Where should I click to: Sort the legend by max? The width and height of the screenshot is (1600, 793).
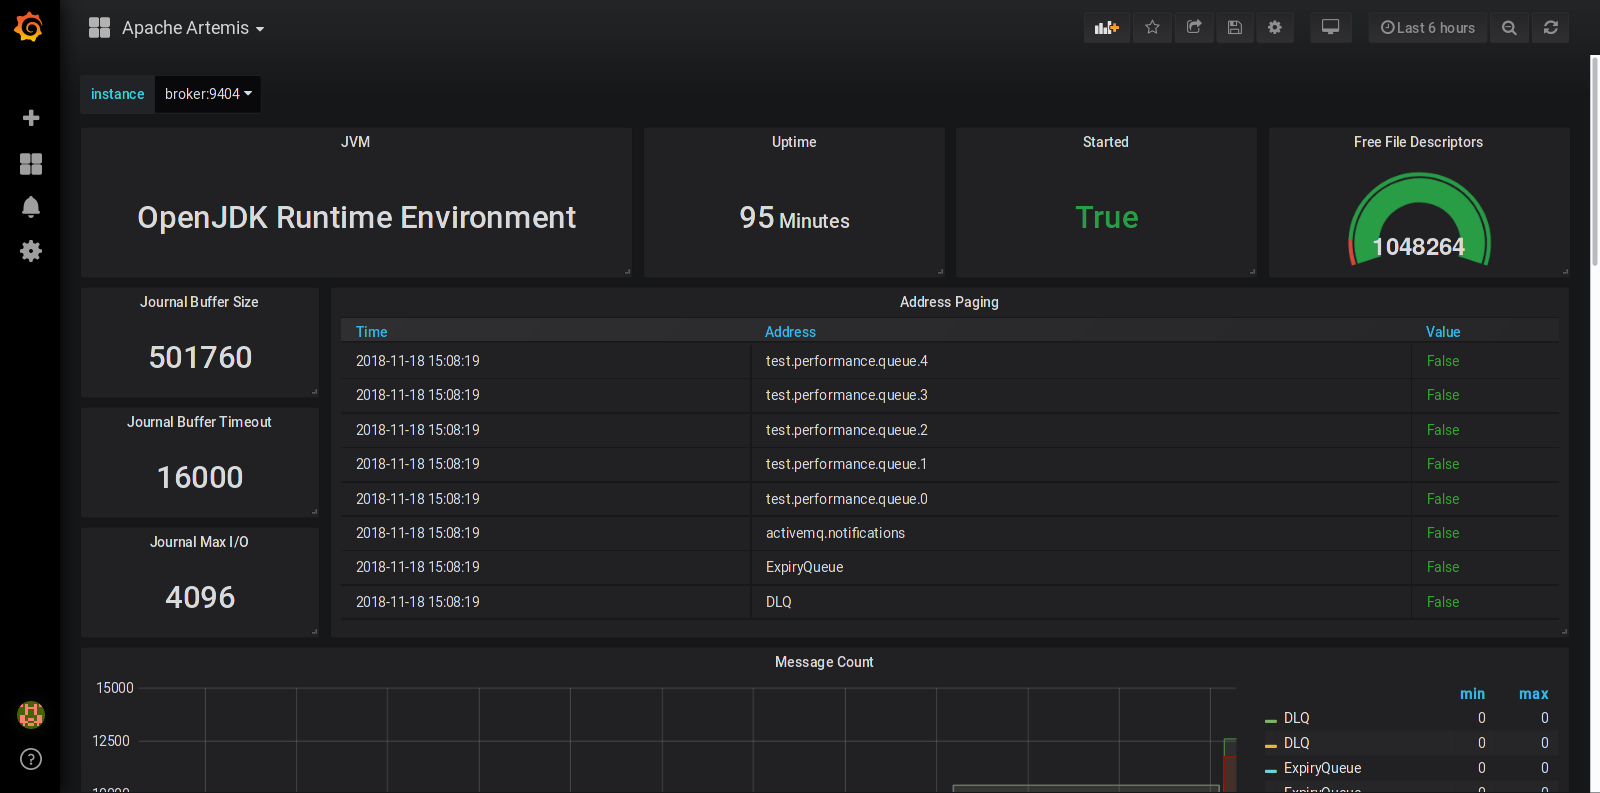1533,694
